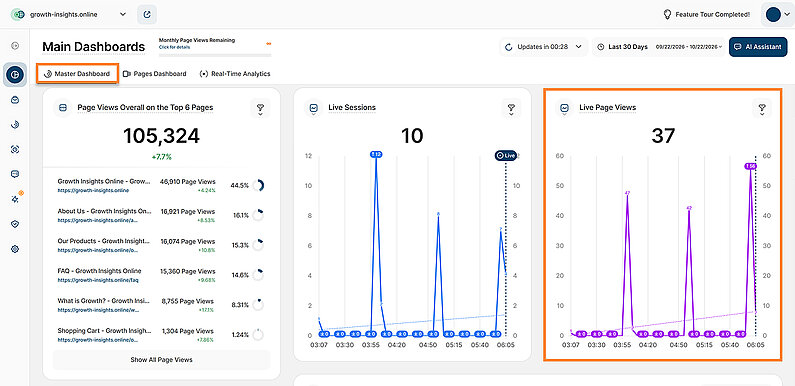Expand the sidebar with the arrow circle icon
The width and height of the screenshot is (795, 386).
tap(15, 46)
